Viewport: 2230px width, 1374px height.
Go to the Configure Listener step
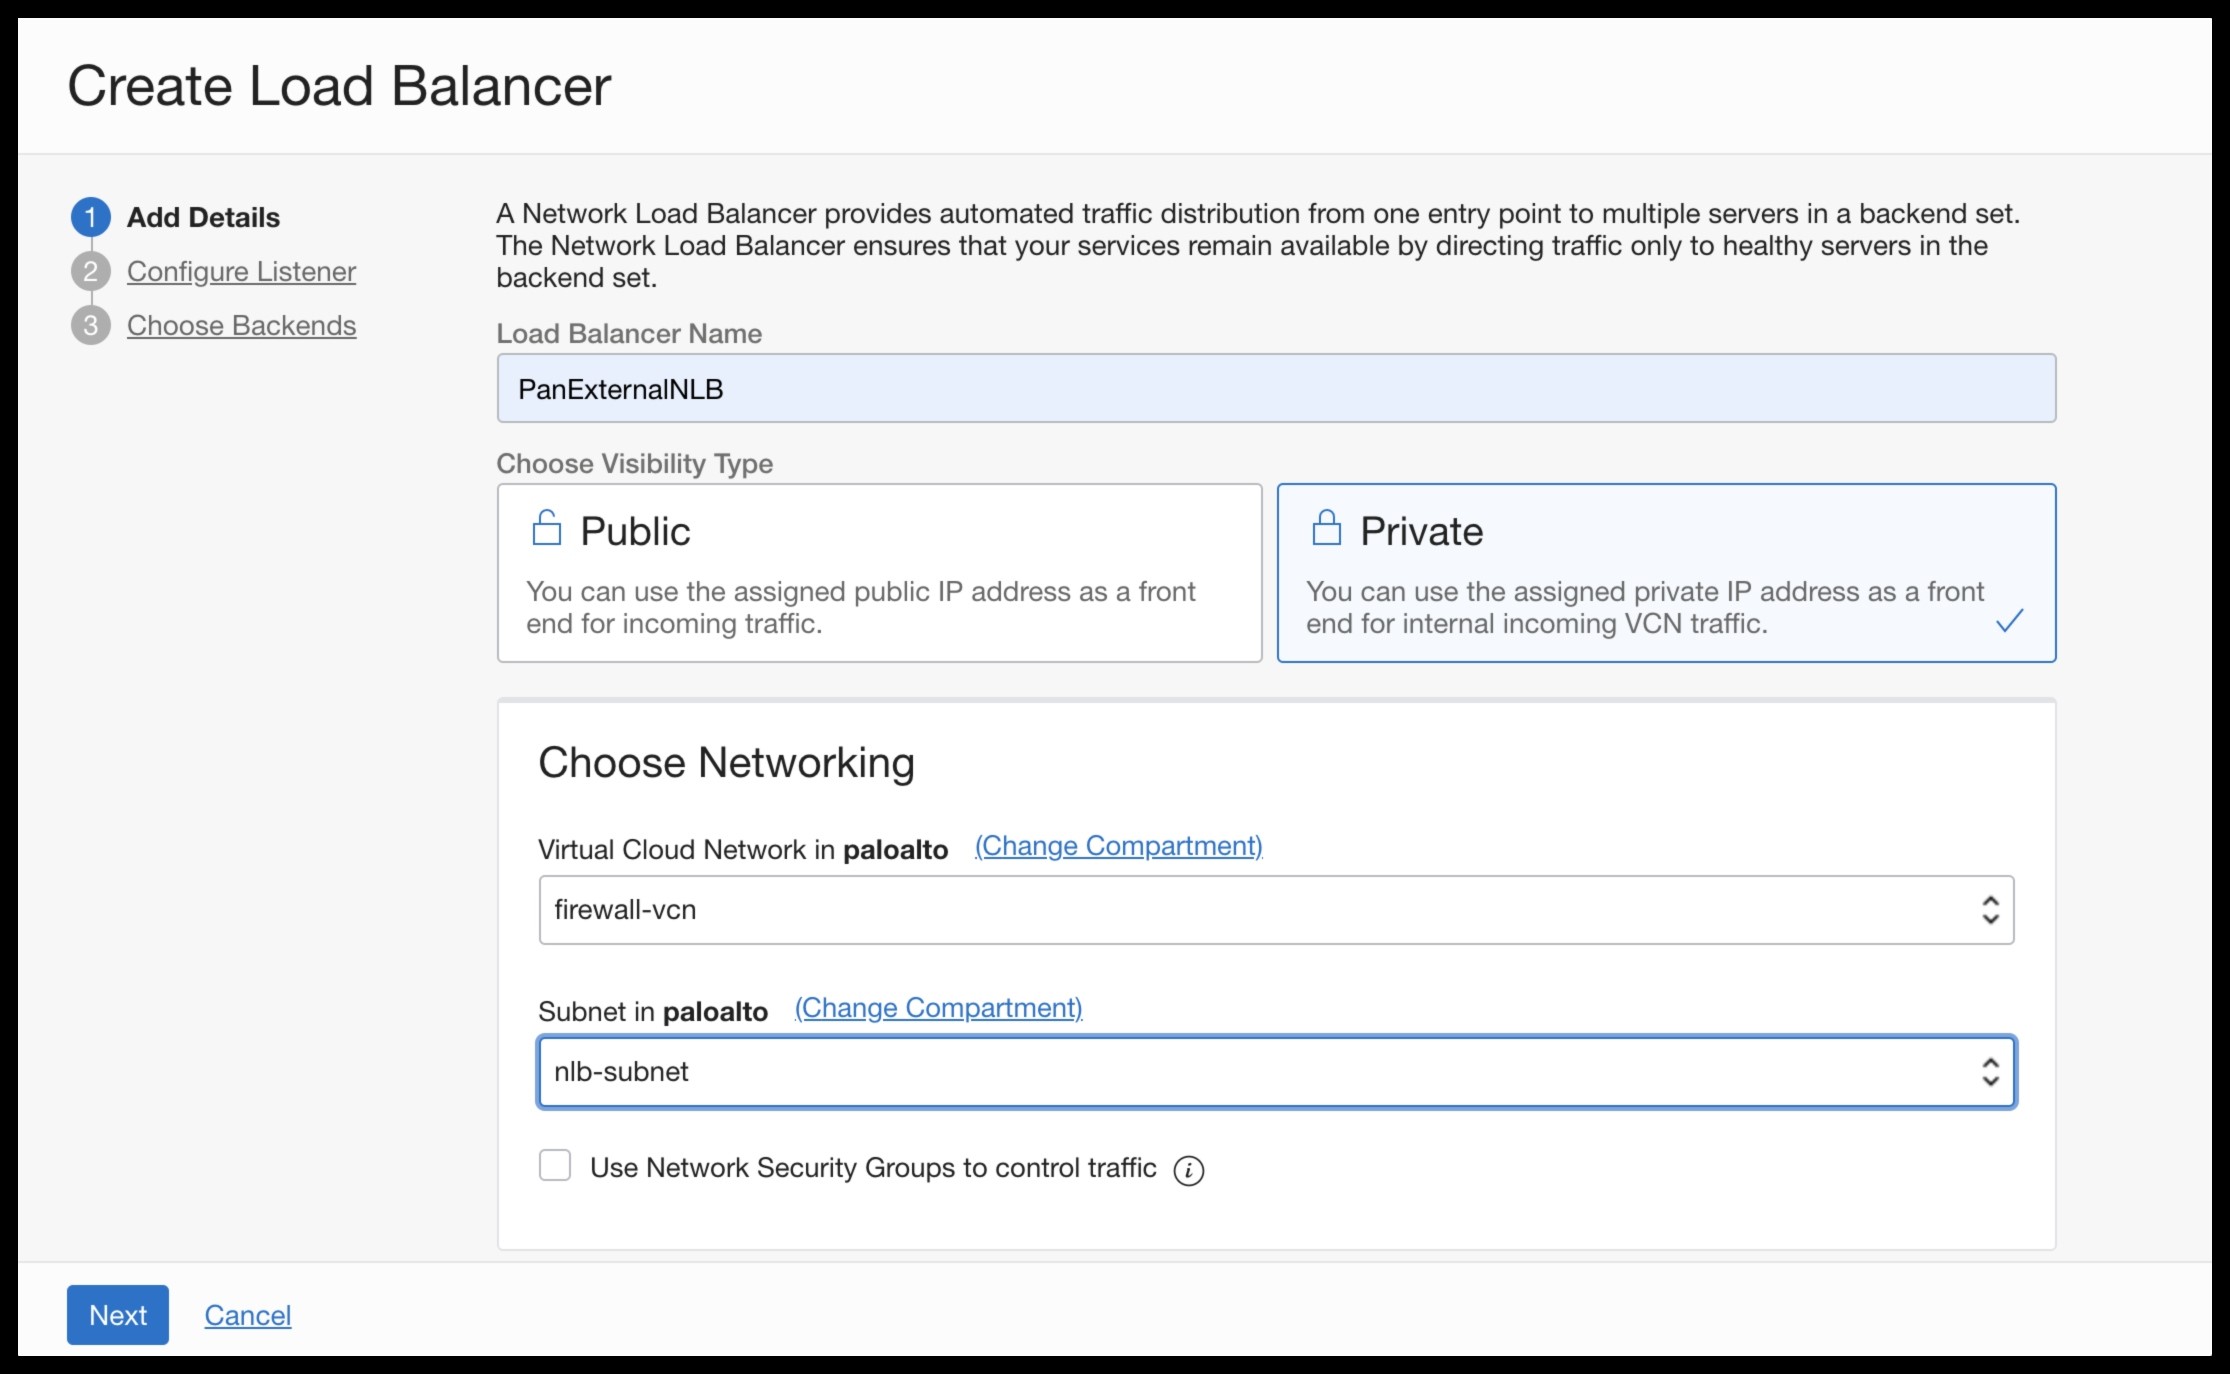pyautogui.click(x=241, y=271)
